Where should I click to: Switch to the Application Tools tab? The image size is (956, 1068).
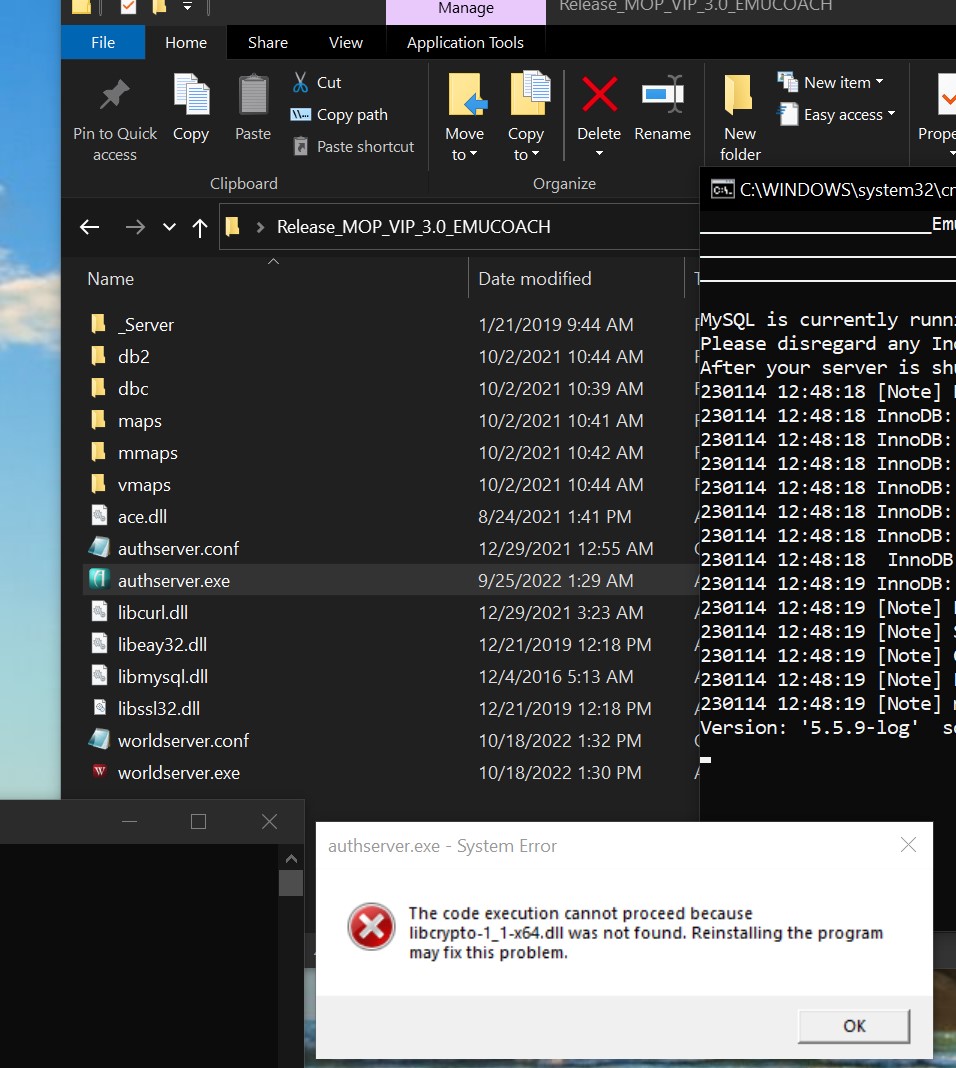click(x=465, y=42)
